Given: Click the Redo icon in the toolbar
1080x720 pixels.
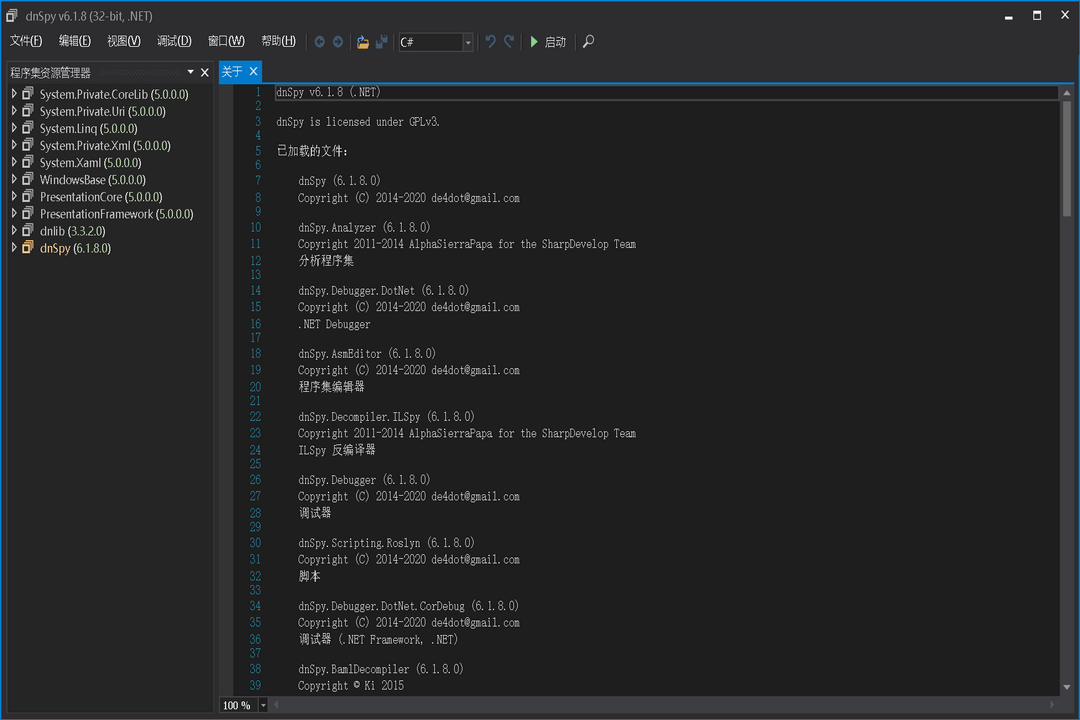Looking at the screenshot, I should pyautogui.click(x=507, y=41).
